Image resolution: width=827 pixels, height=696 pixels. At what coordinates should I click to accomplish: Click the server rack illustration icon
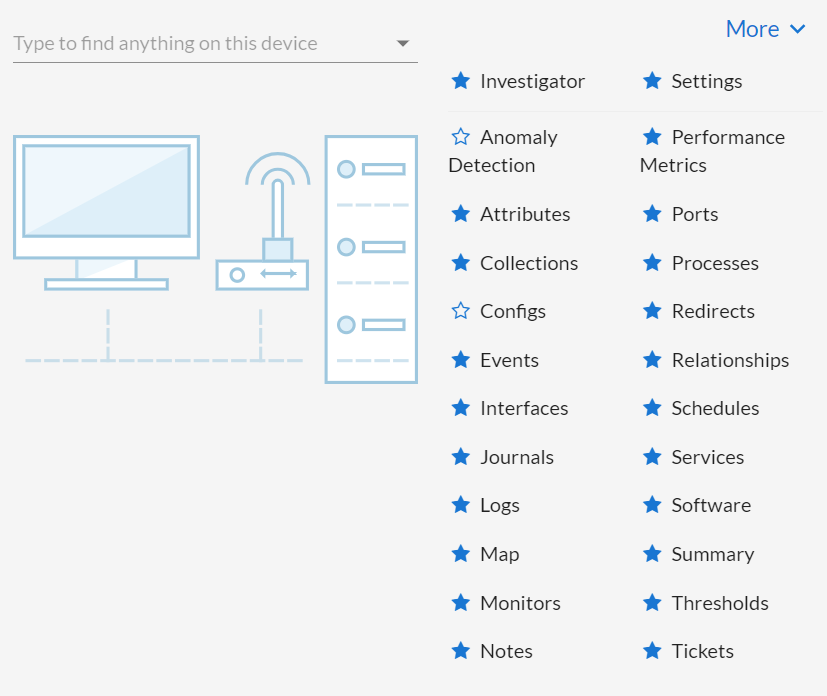click(371, 259)
